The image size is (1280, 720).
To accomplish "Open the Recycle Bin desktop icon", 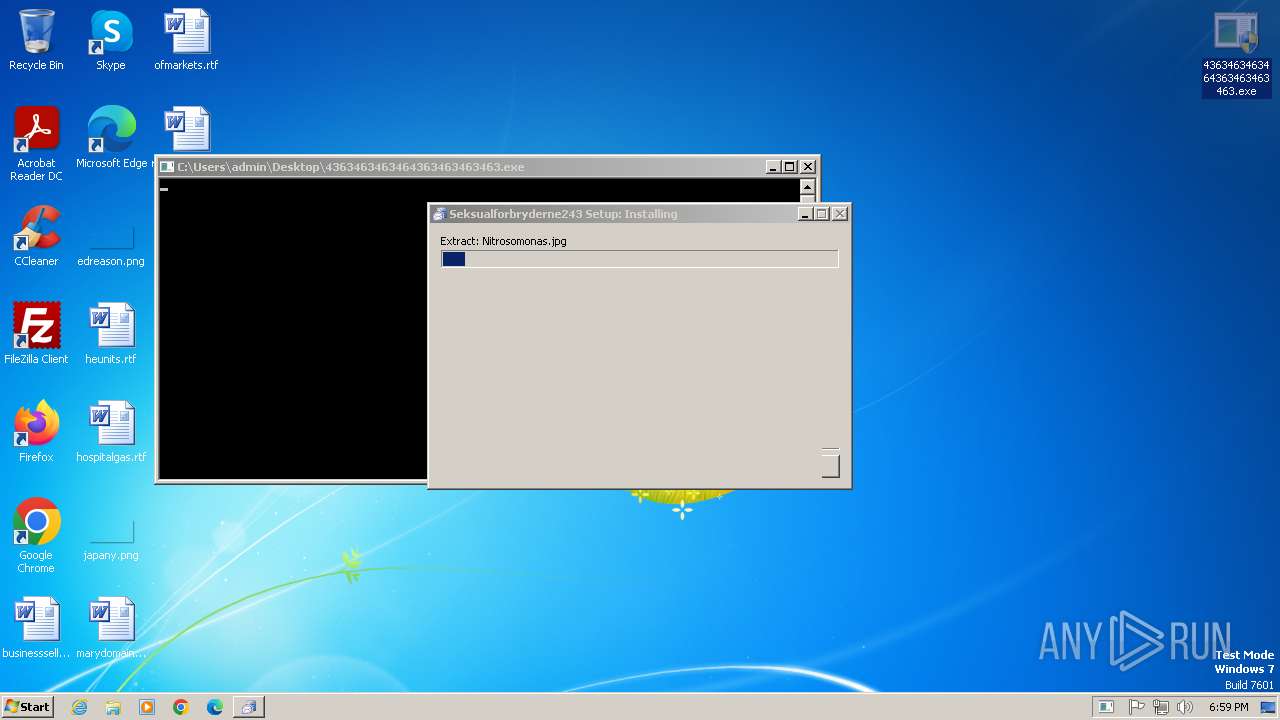I will coord(36,40).
